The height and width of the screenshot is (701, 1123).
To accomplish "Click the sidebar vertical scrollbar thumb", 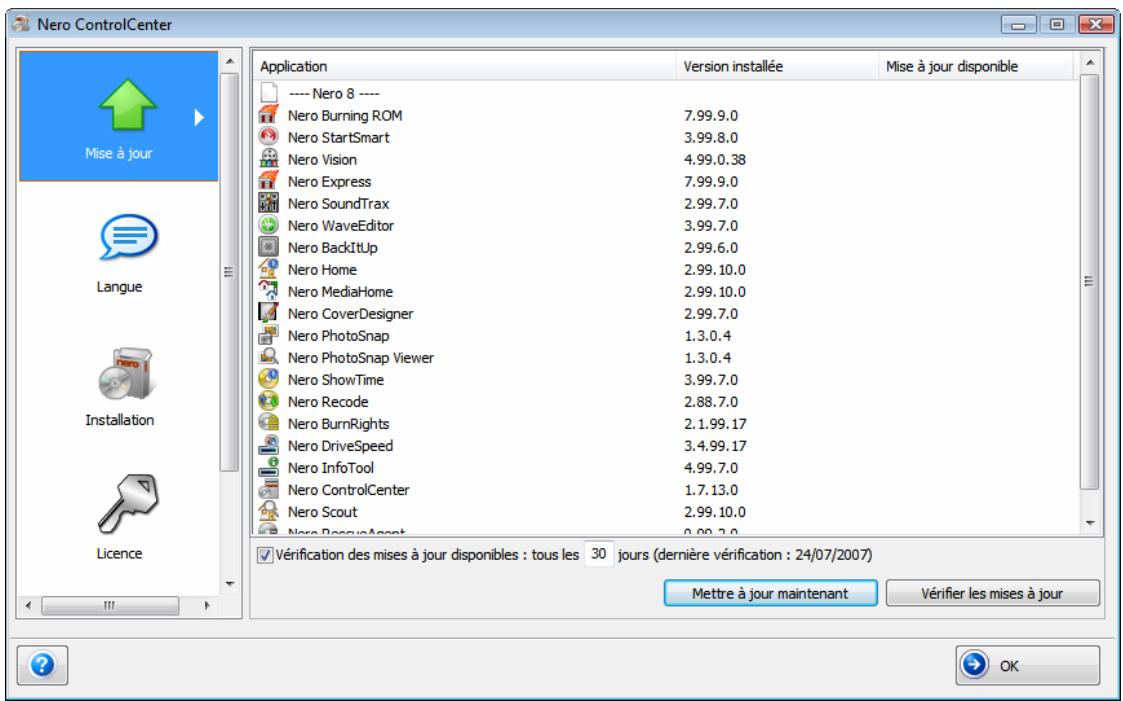I will pos(229,272).
